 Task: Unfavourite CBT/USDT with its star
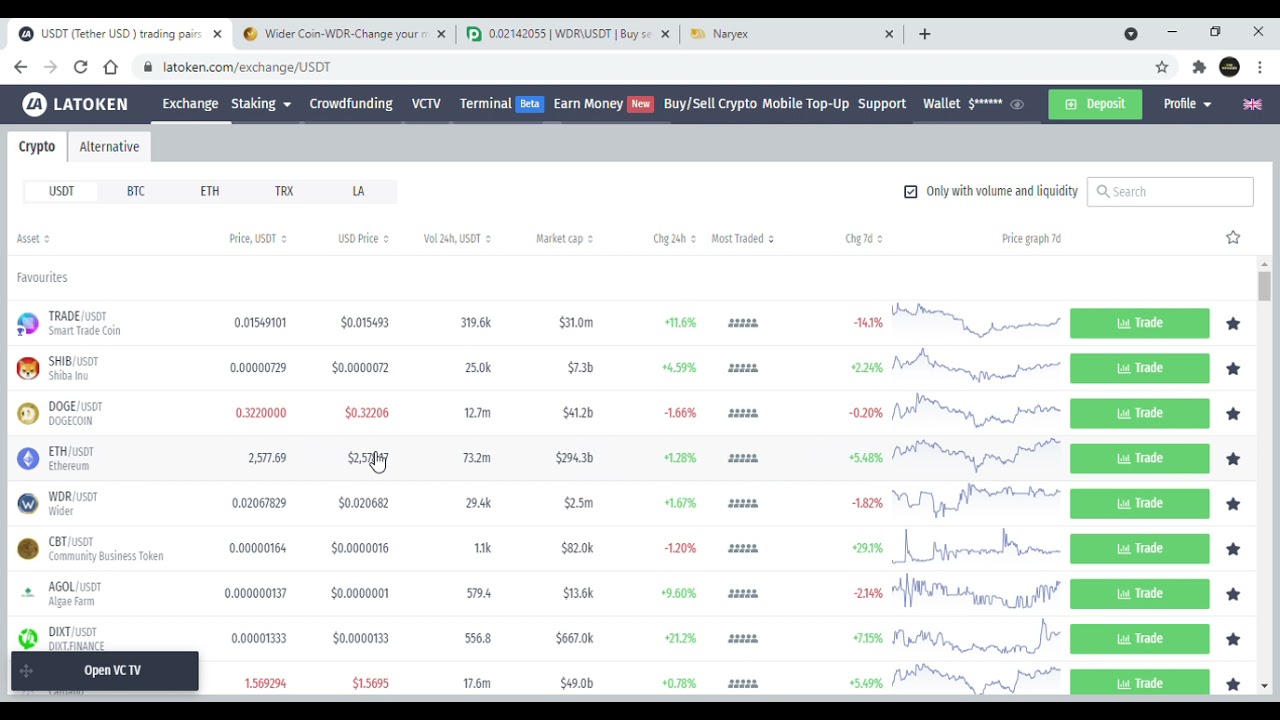click(1233, 548)
